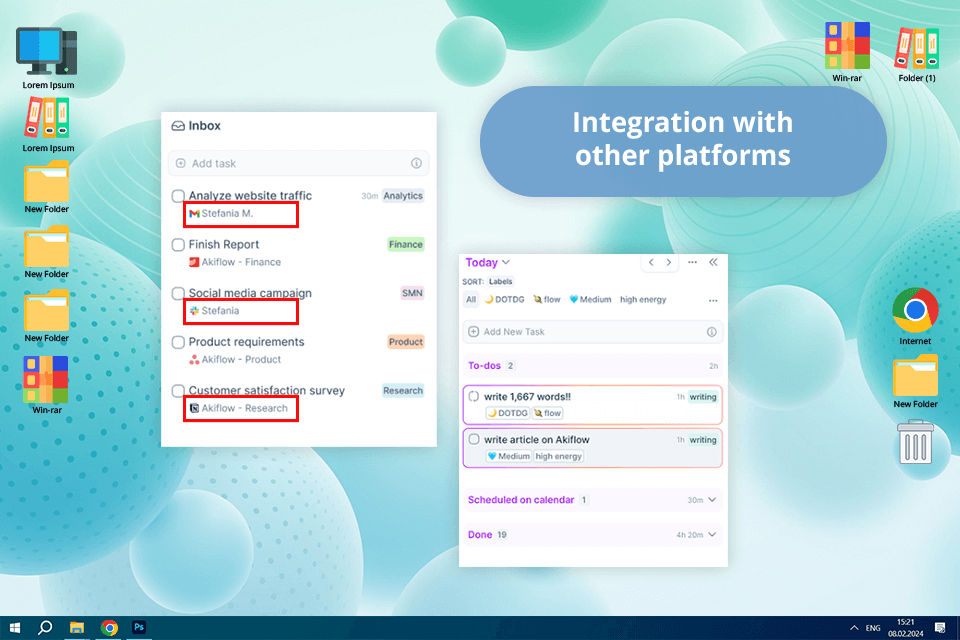960x640 pixels.
Task: Click the Add New Task input field
Action: click(593, 332)
